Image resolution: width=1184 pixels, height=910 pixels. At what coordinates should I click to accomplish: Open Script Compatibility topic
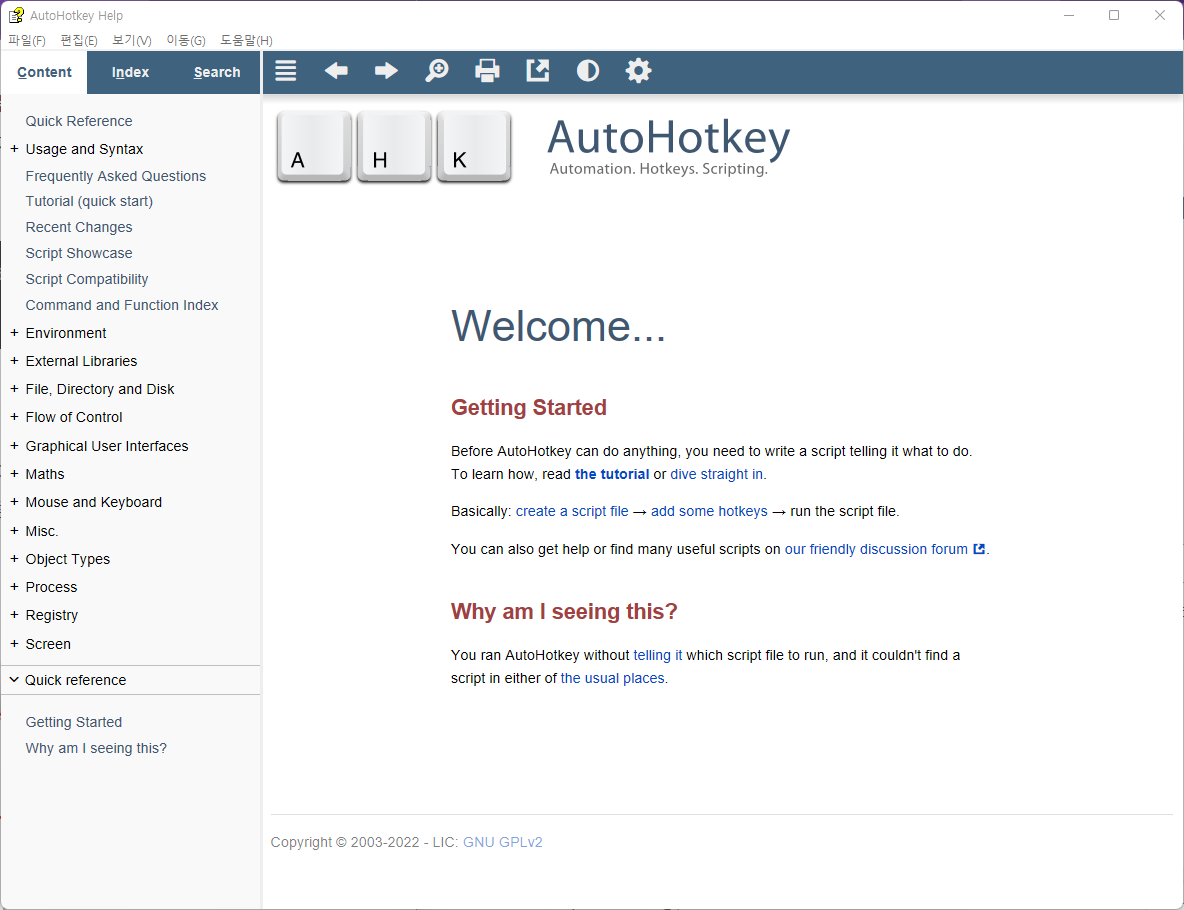(x=87, y=279)
